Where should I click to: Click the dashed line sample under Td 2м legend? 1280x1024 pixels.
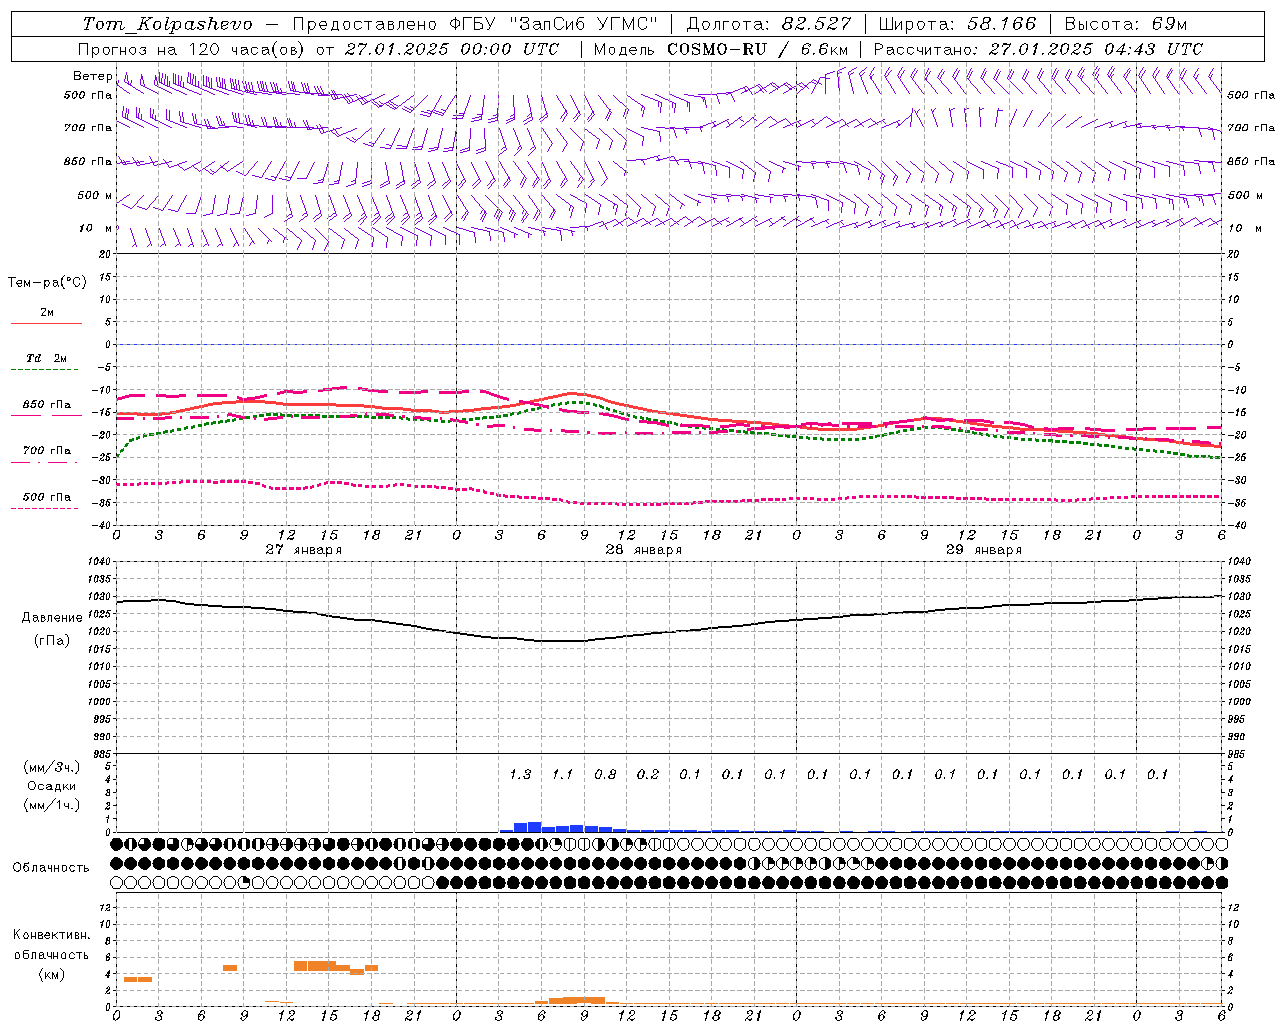[x=44, y=370]
